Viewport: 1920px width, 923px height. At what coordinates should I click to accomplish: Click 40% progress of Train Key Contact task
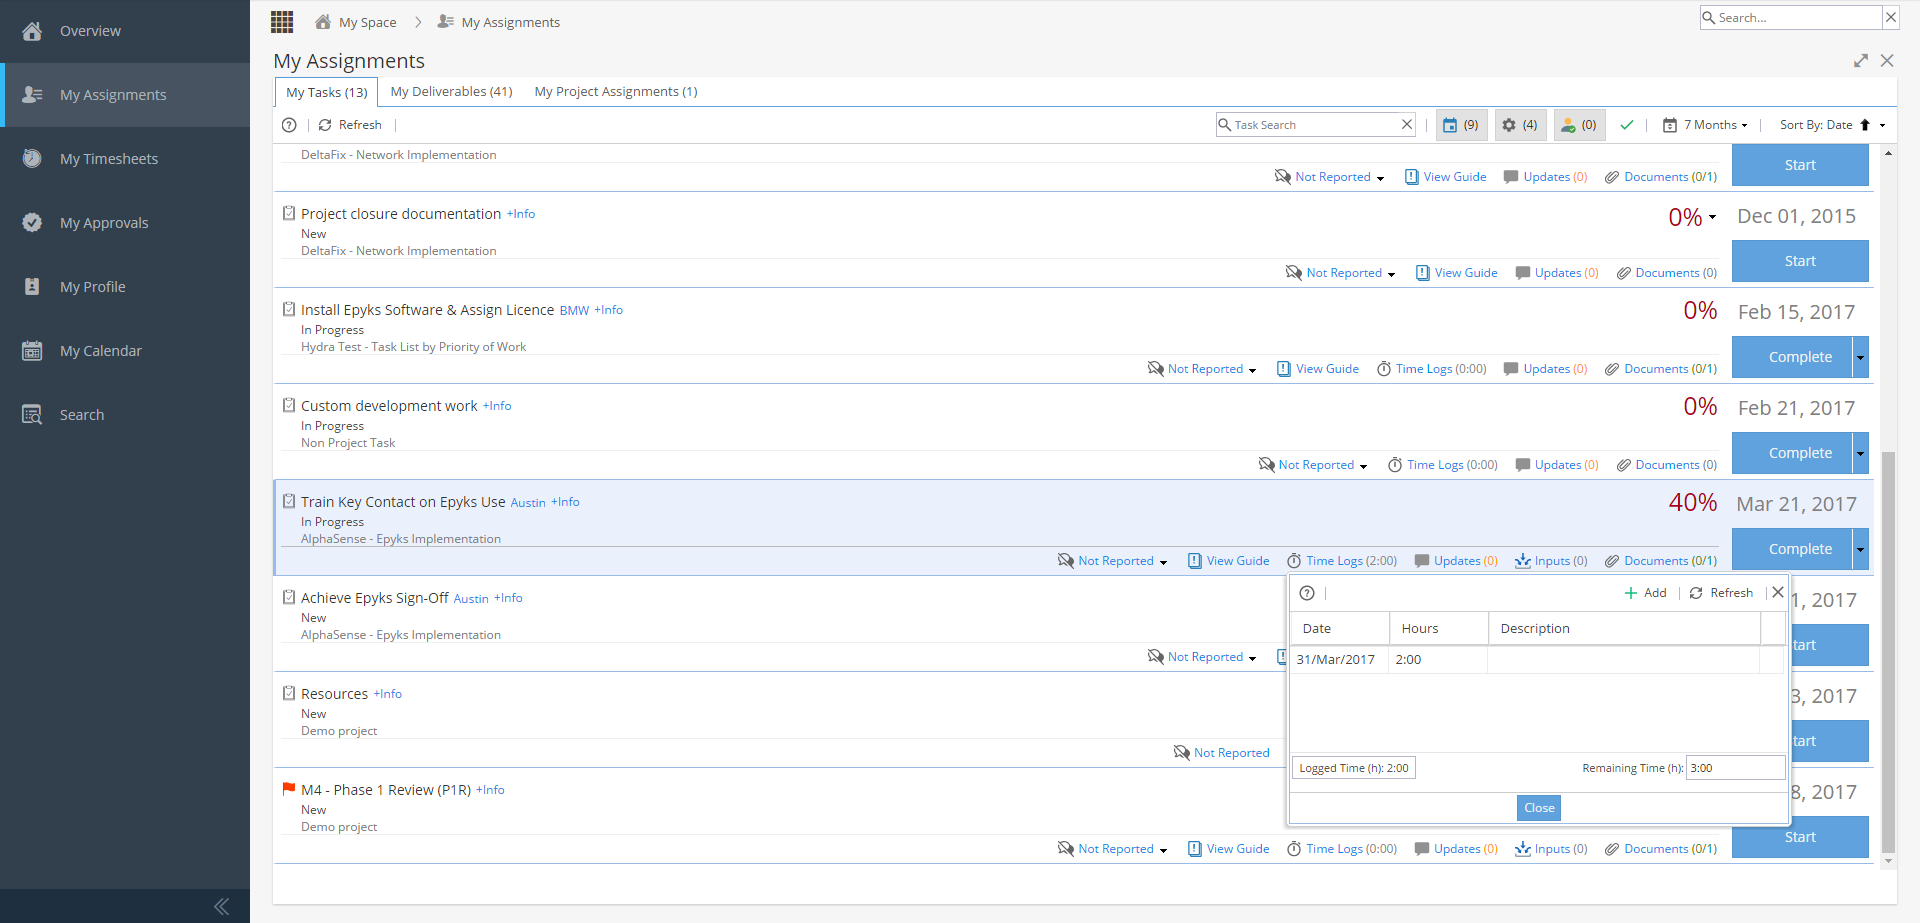click(1693, 503)
